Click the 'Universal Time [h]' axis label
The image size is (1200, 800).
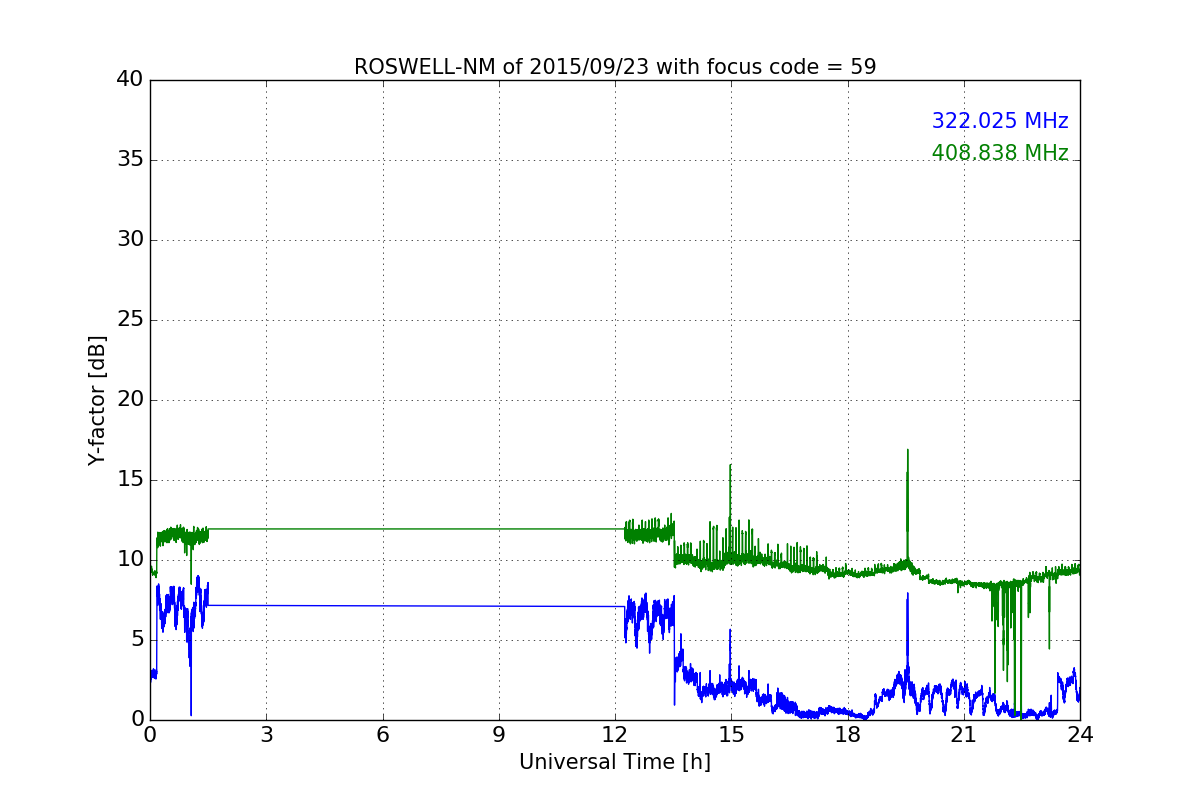tap(615, 762)
